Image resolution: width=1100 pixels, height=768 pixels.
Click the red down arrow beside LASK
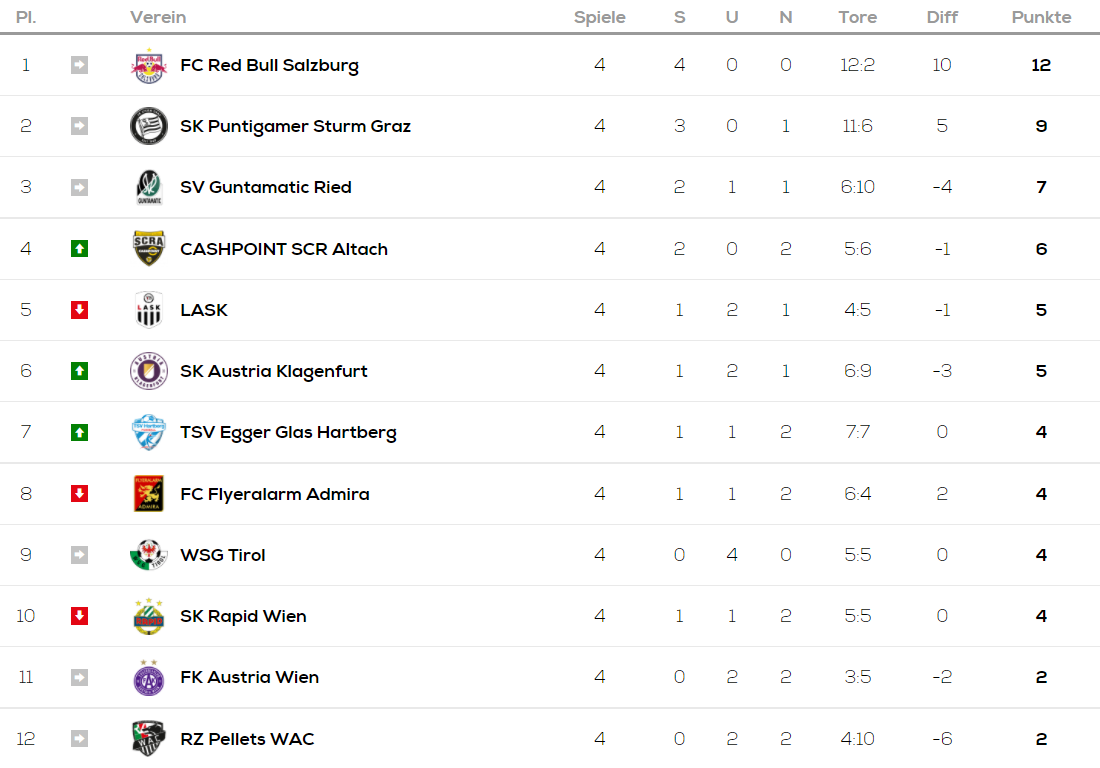[79, 309]
